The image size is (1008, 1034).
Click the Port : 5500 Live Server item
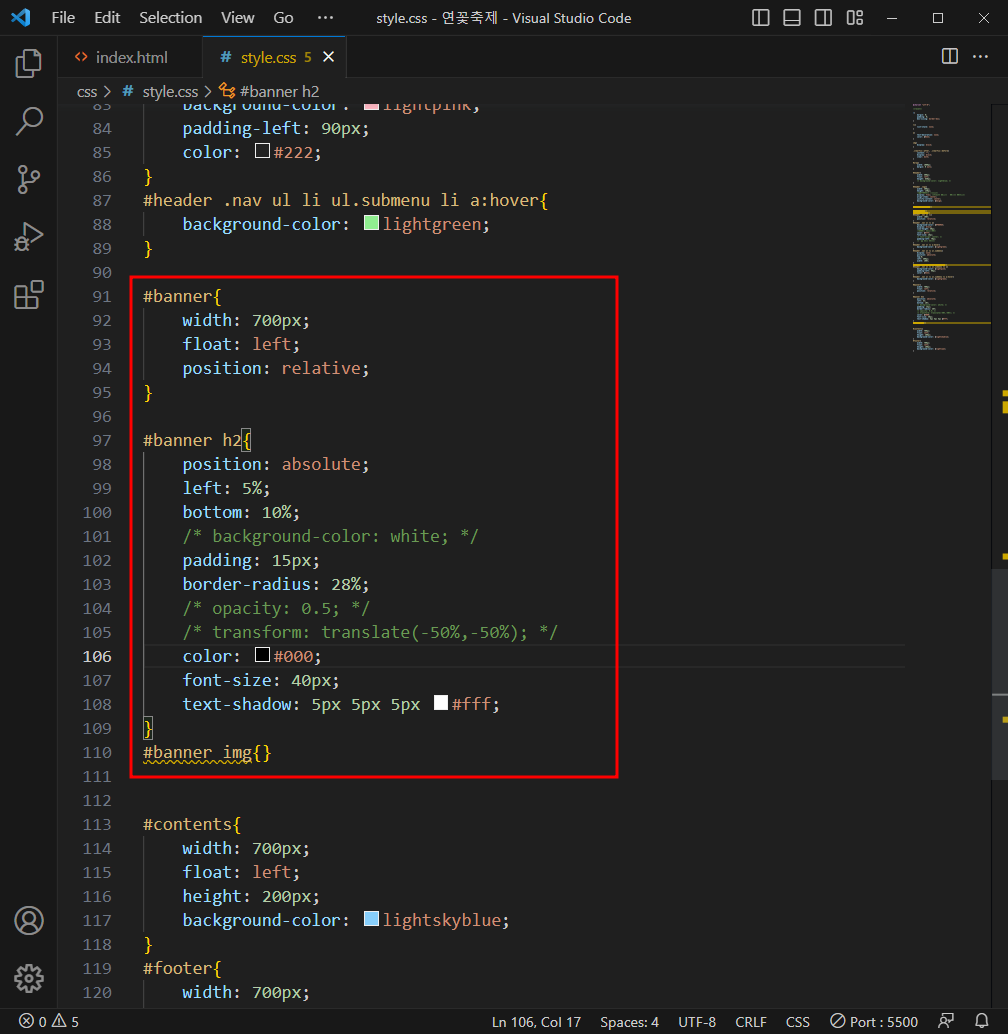(874, 1021)
